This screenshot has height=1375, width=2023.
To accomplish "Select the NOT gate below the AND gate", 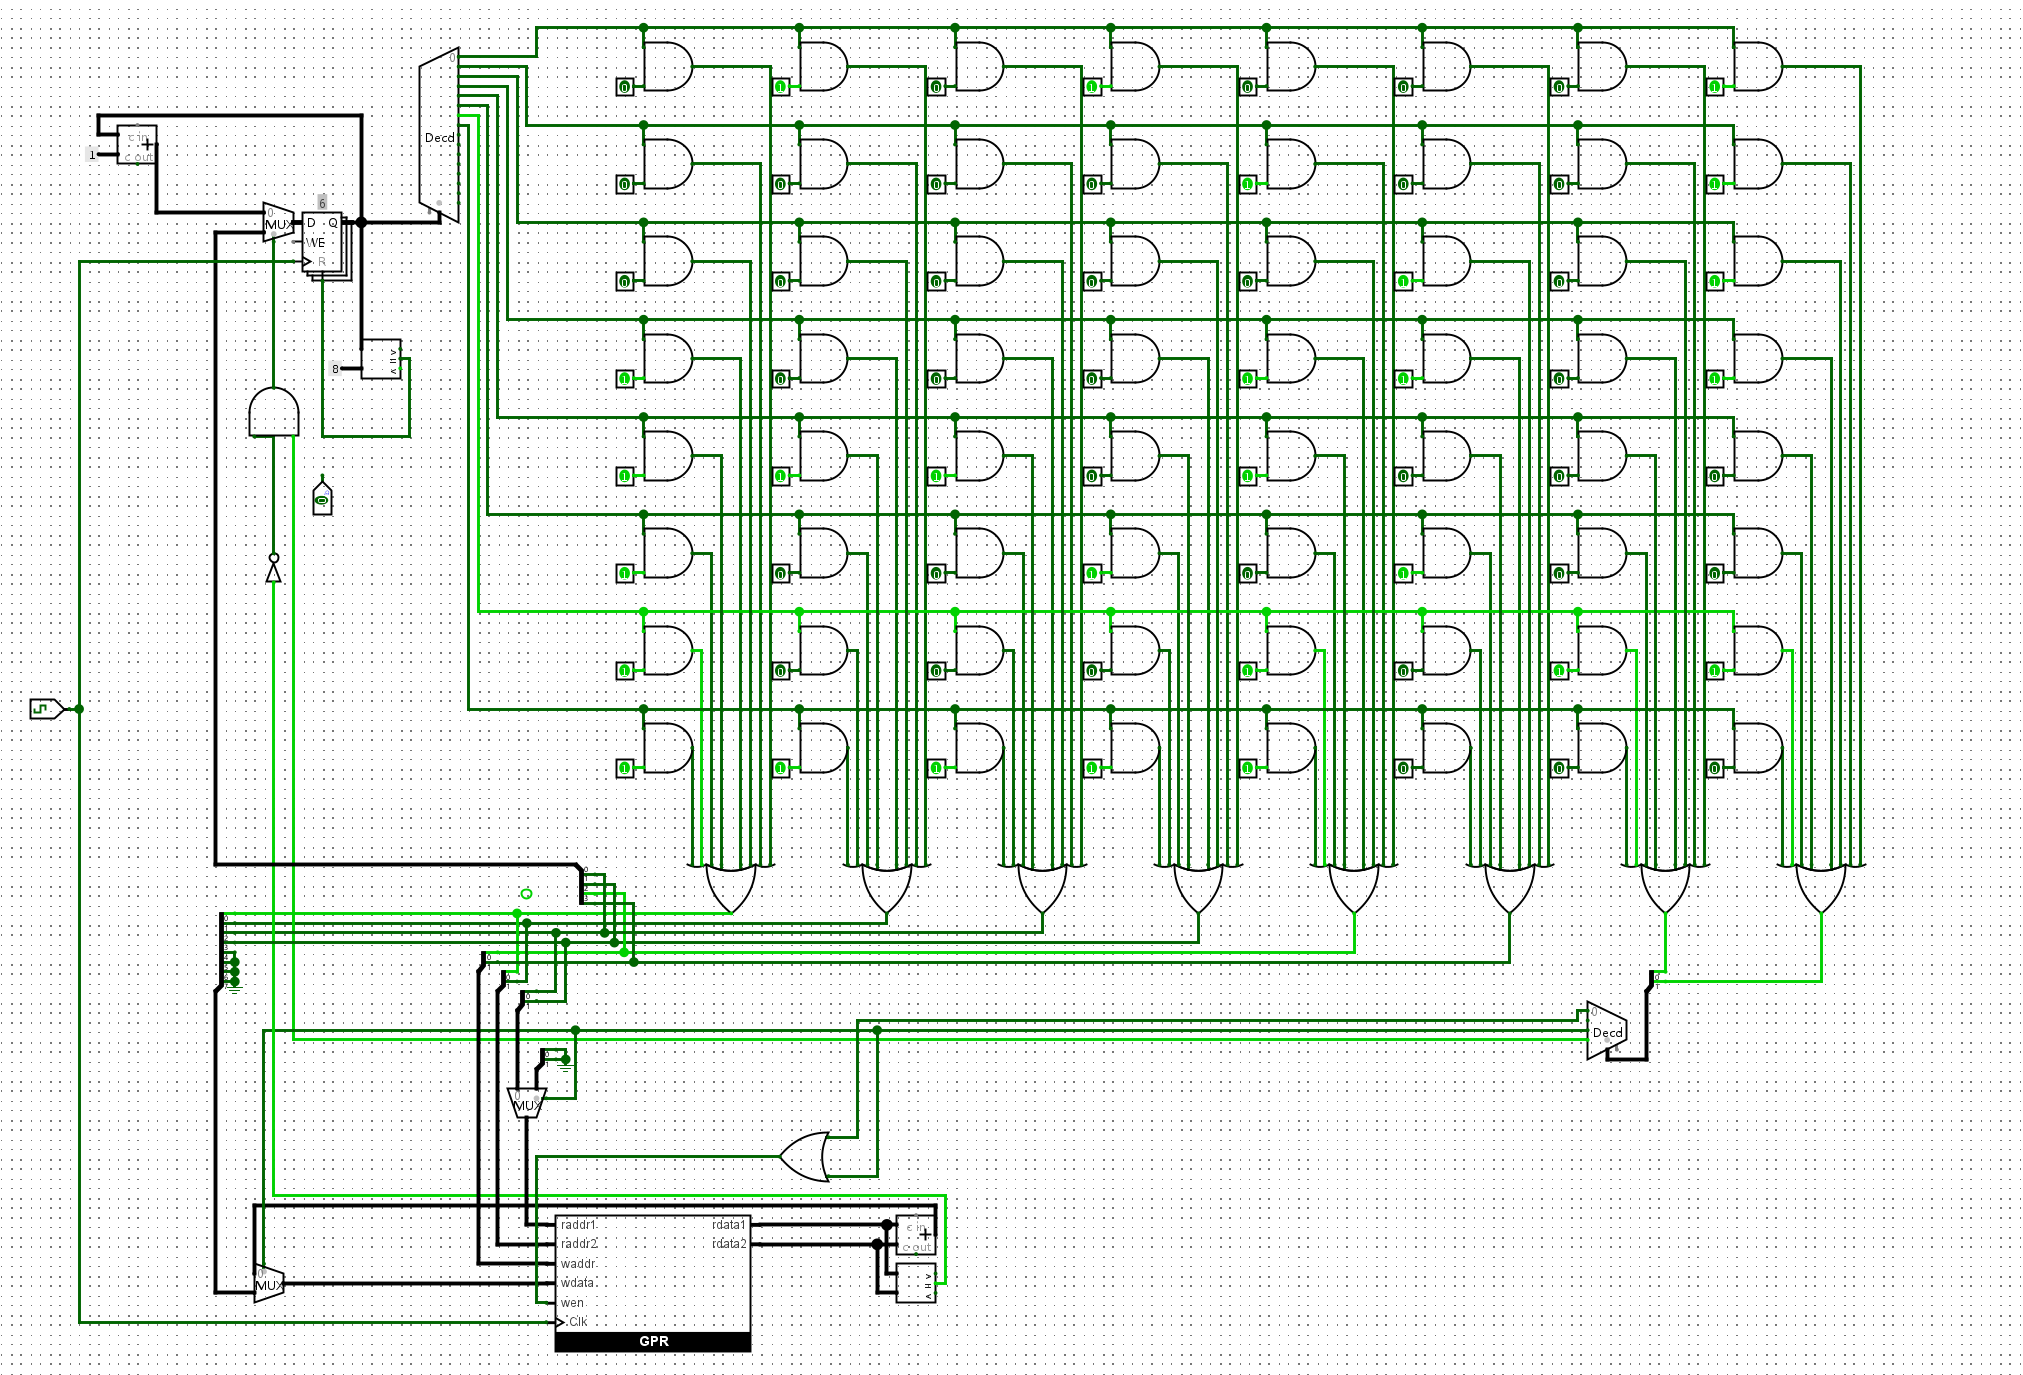I will pyautogui.click(x=273, y=571).
